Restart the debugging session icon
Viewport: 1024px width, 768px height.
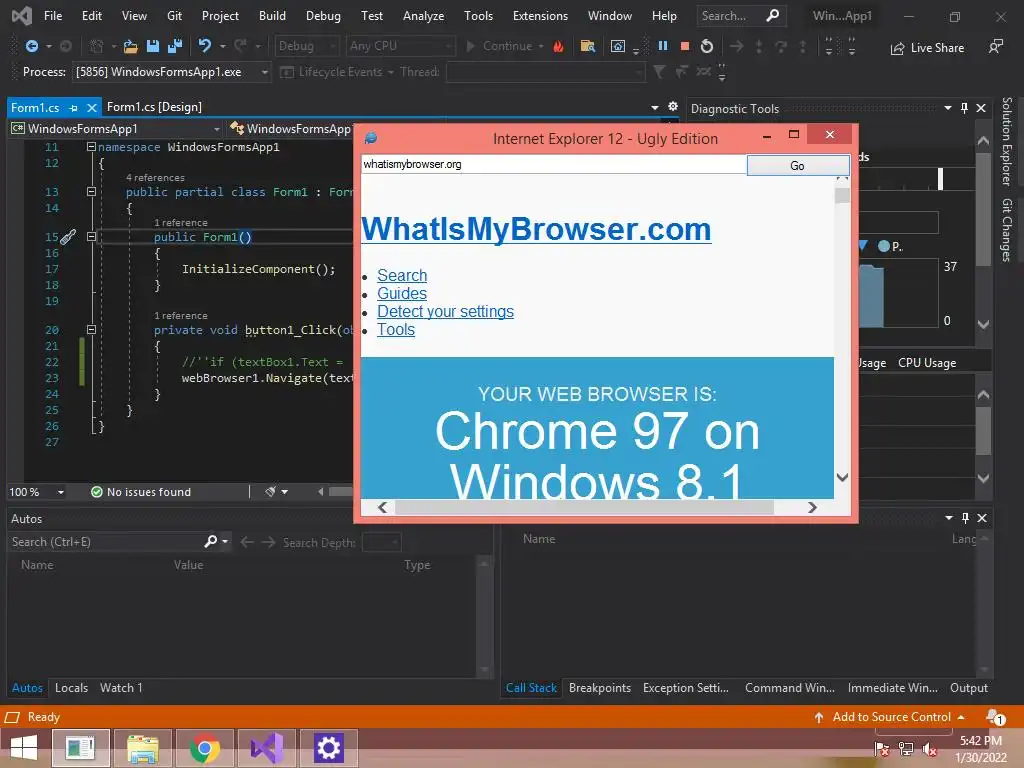pos(707,46)
